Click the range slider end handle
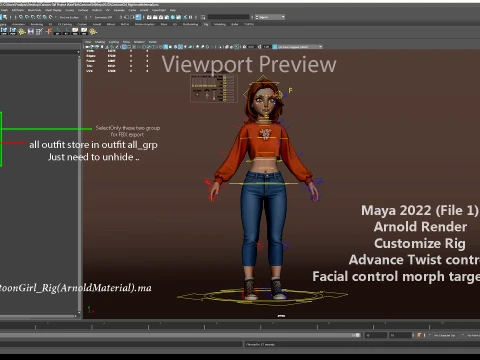Viewport: 480px width, 360px height. pyautogui.click(x=358, y=335)
